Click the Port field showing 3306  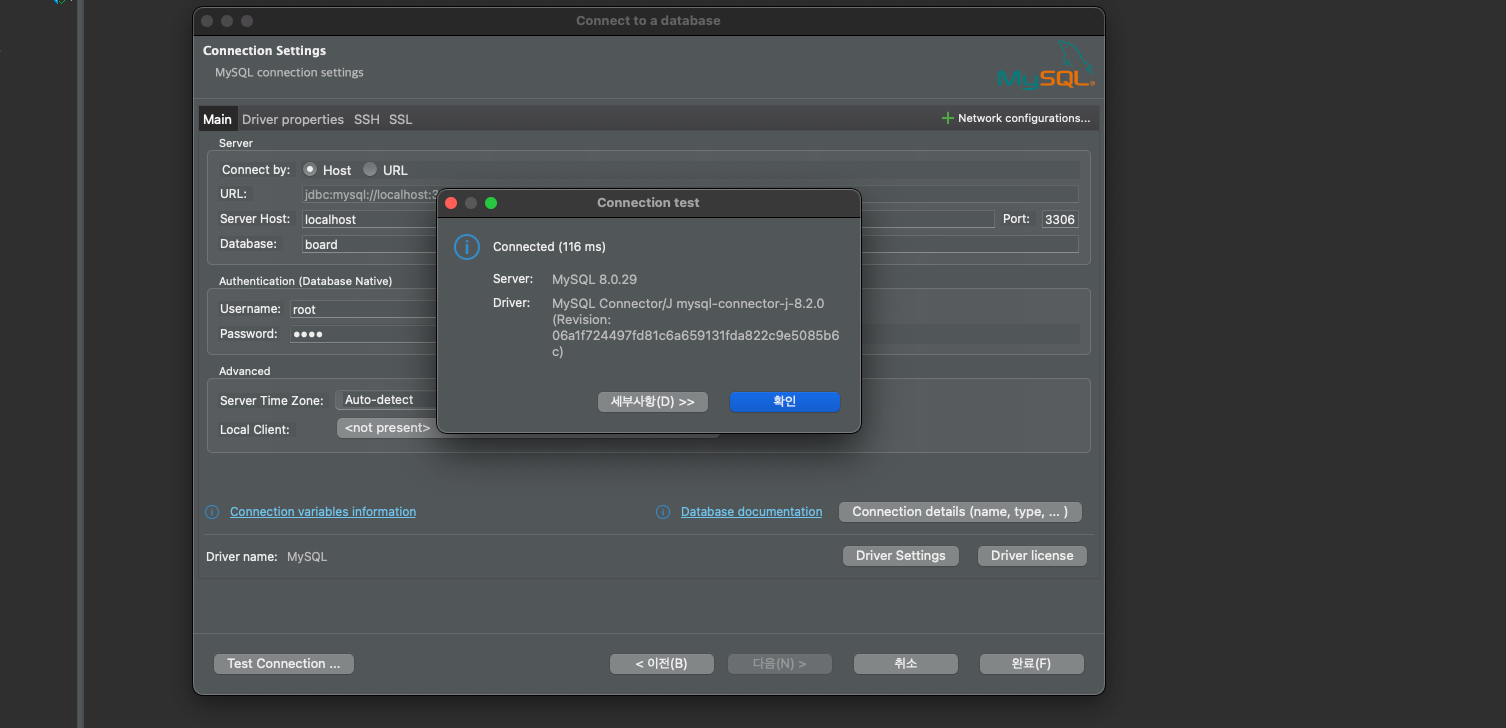[1060, 219]
